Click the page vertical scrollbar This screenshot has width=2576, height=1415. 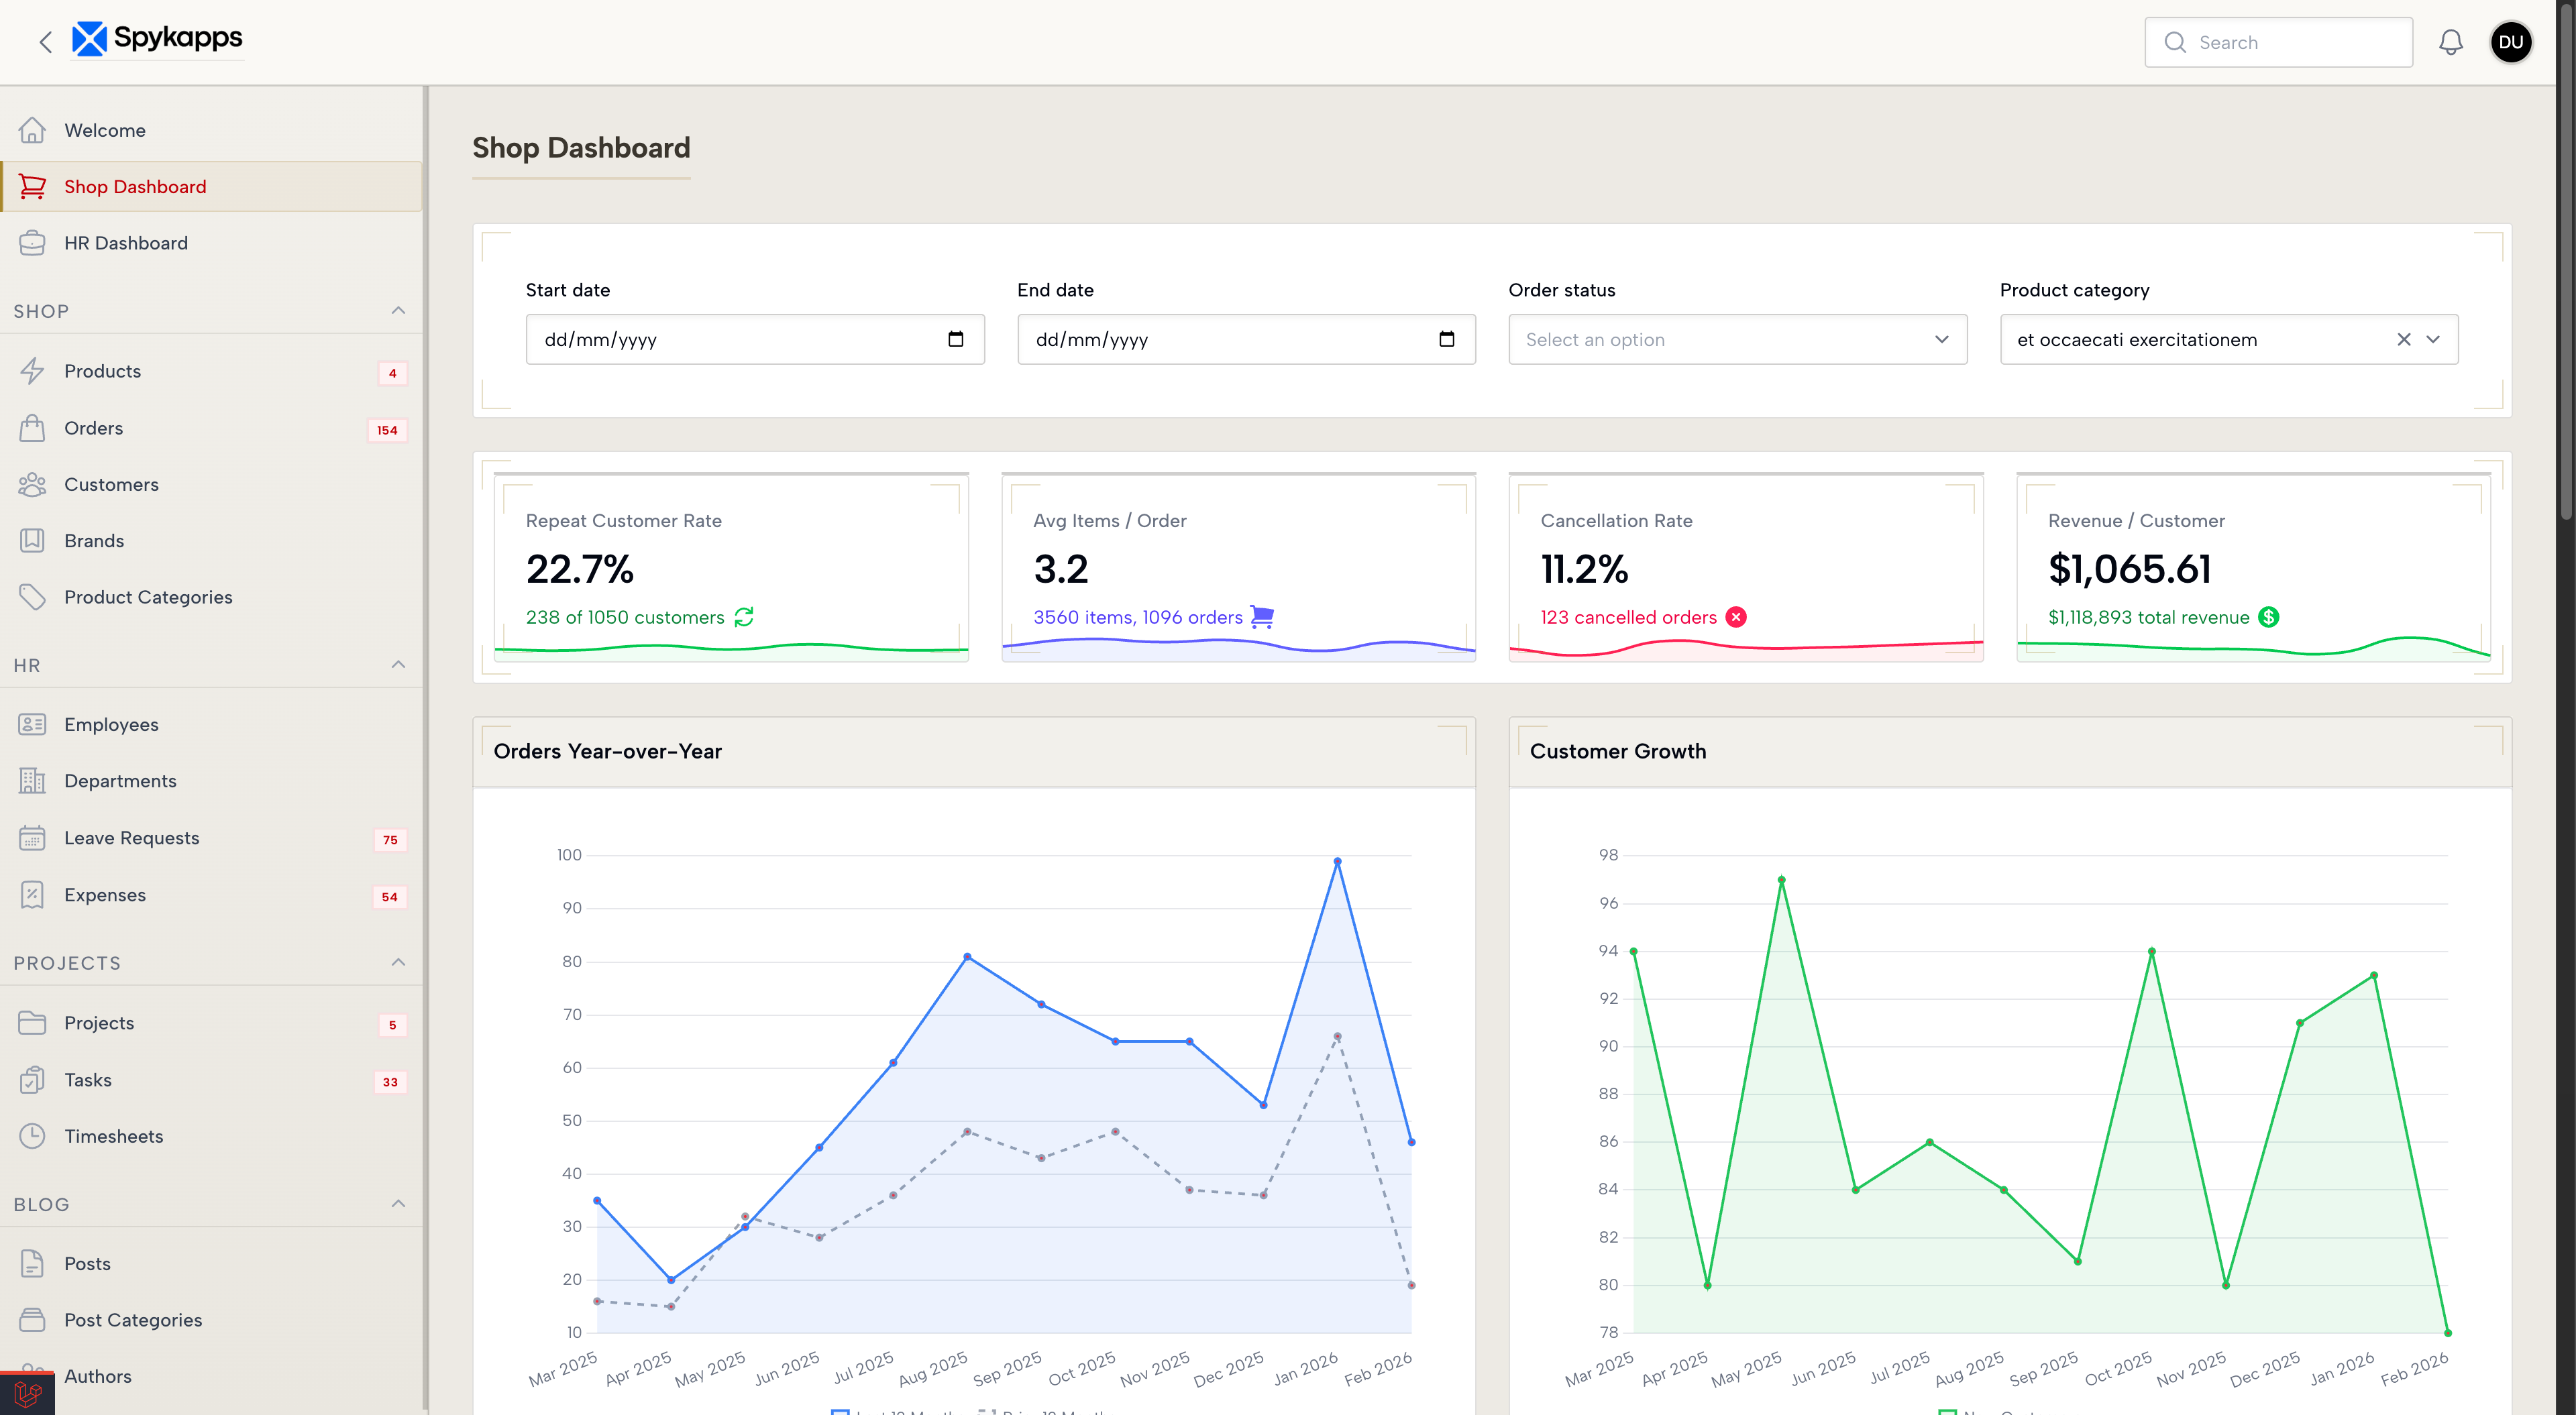[x=2565, y=260]
